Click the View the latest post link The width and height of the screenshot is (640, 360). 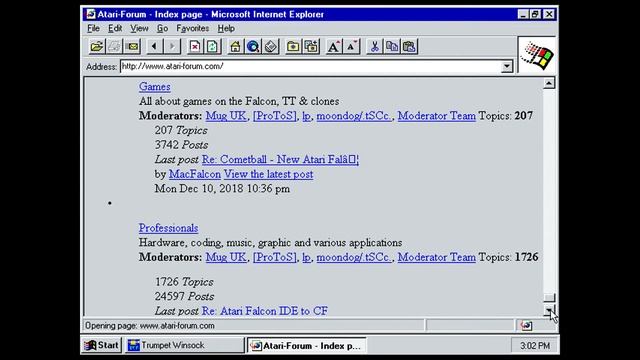269,174
